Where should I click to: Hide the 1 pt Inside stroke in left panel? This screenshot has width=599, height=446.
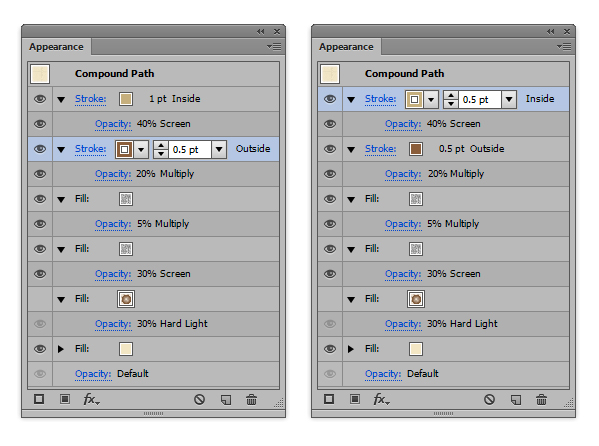click(x=40, y=99)
